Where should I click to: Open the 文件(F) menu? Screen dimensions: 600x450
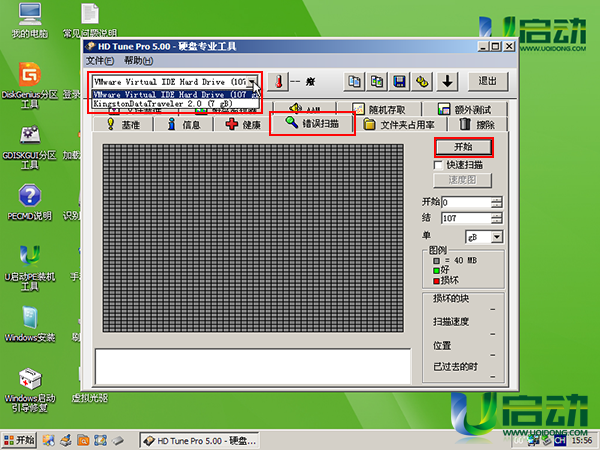99,61
